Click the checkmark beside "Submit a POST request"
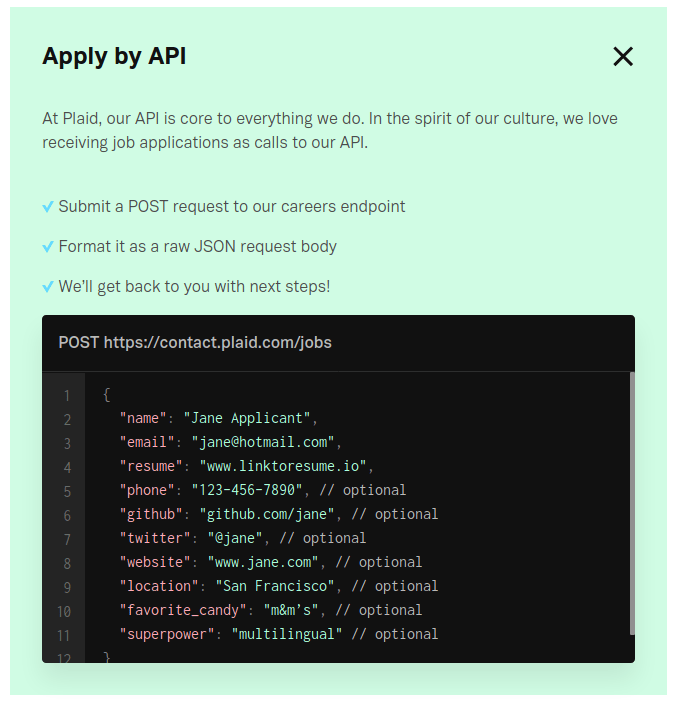 (x=48, y=207)
